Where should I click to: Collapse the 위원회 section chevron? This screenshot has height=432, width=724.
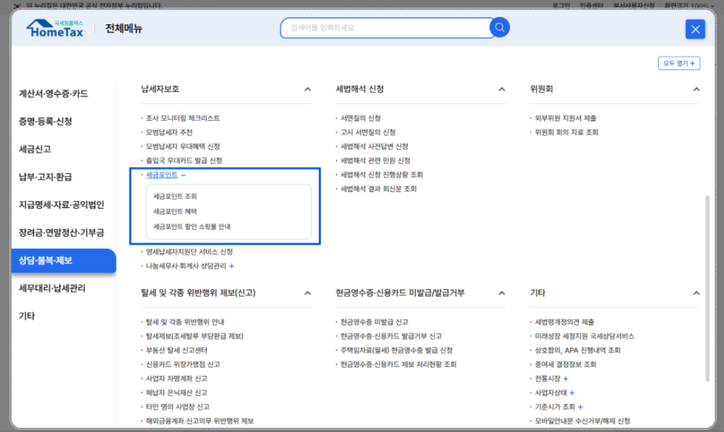[695, 89]
